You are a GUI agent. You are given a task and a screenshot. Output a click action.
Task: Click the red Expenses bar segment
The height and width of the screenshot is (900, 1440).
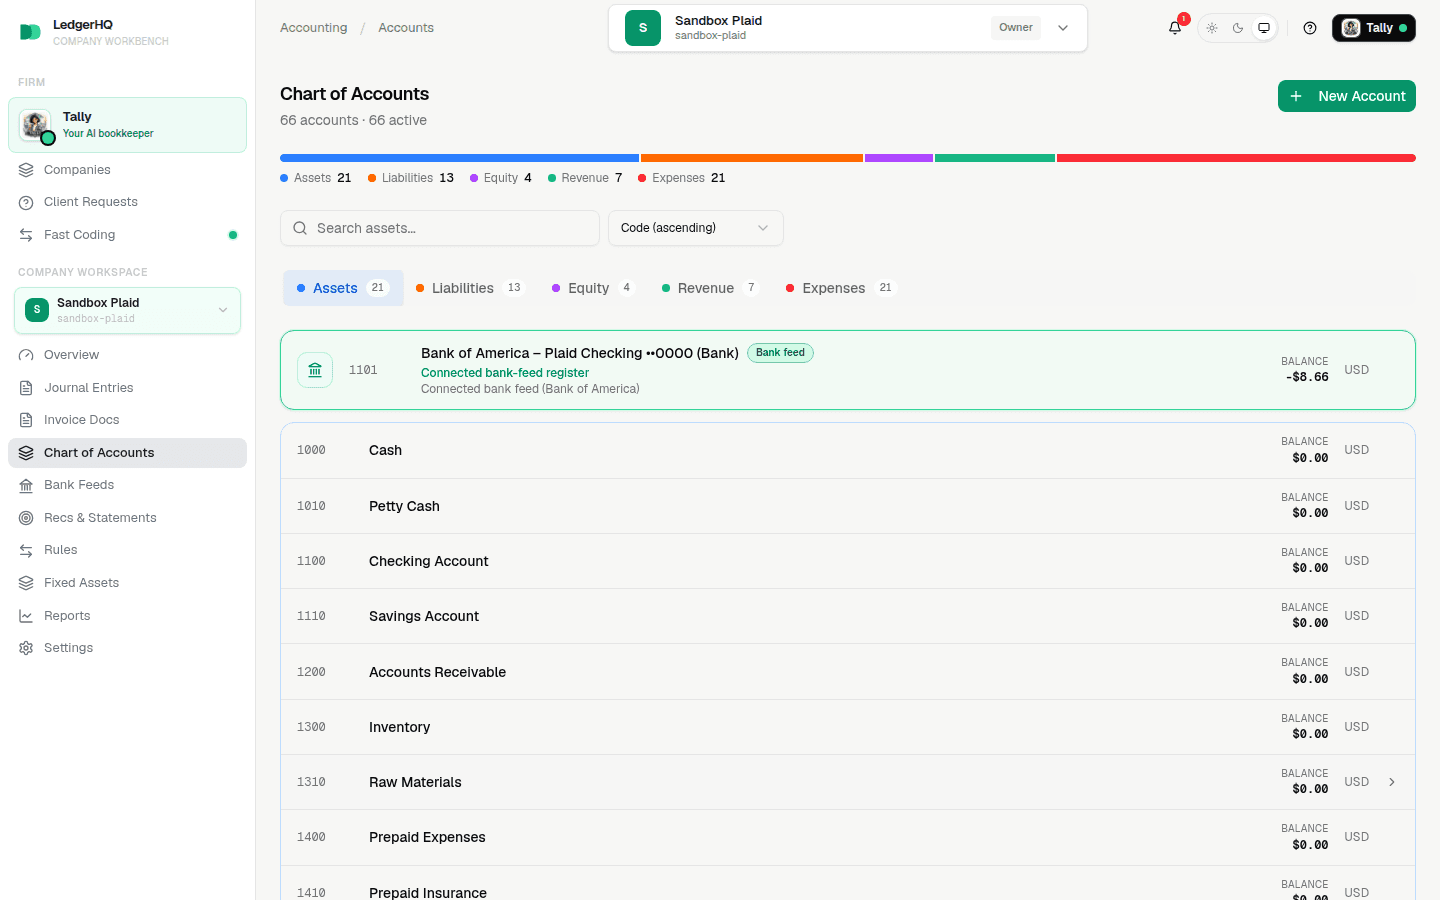click(1236, 158)
